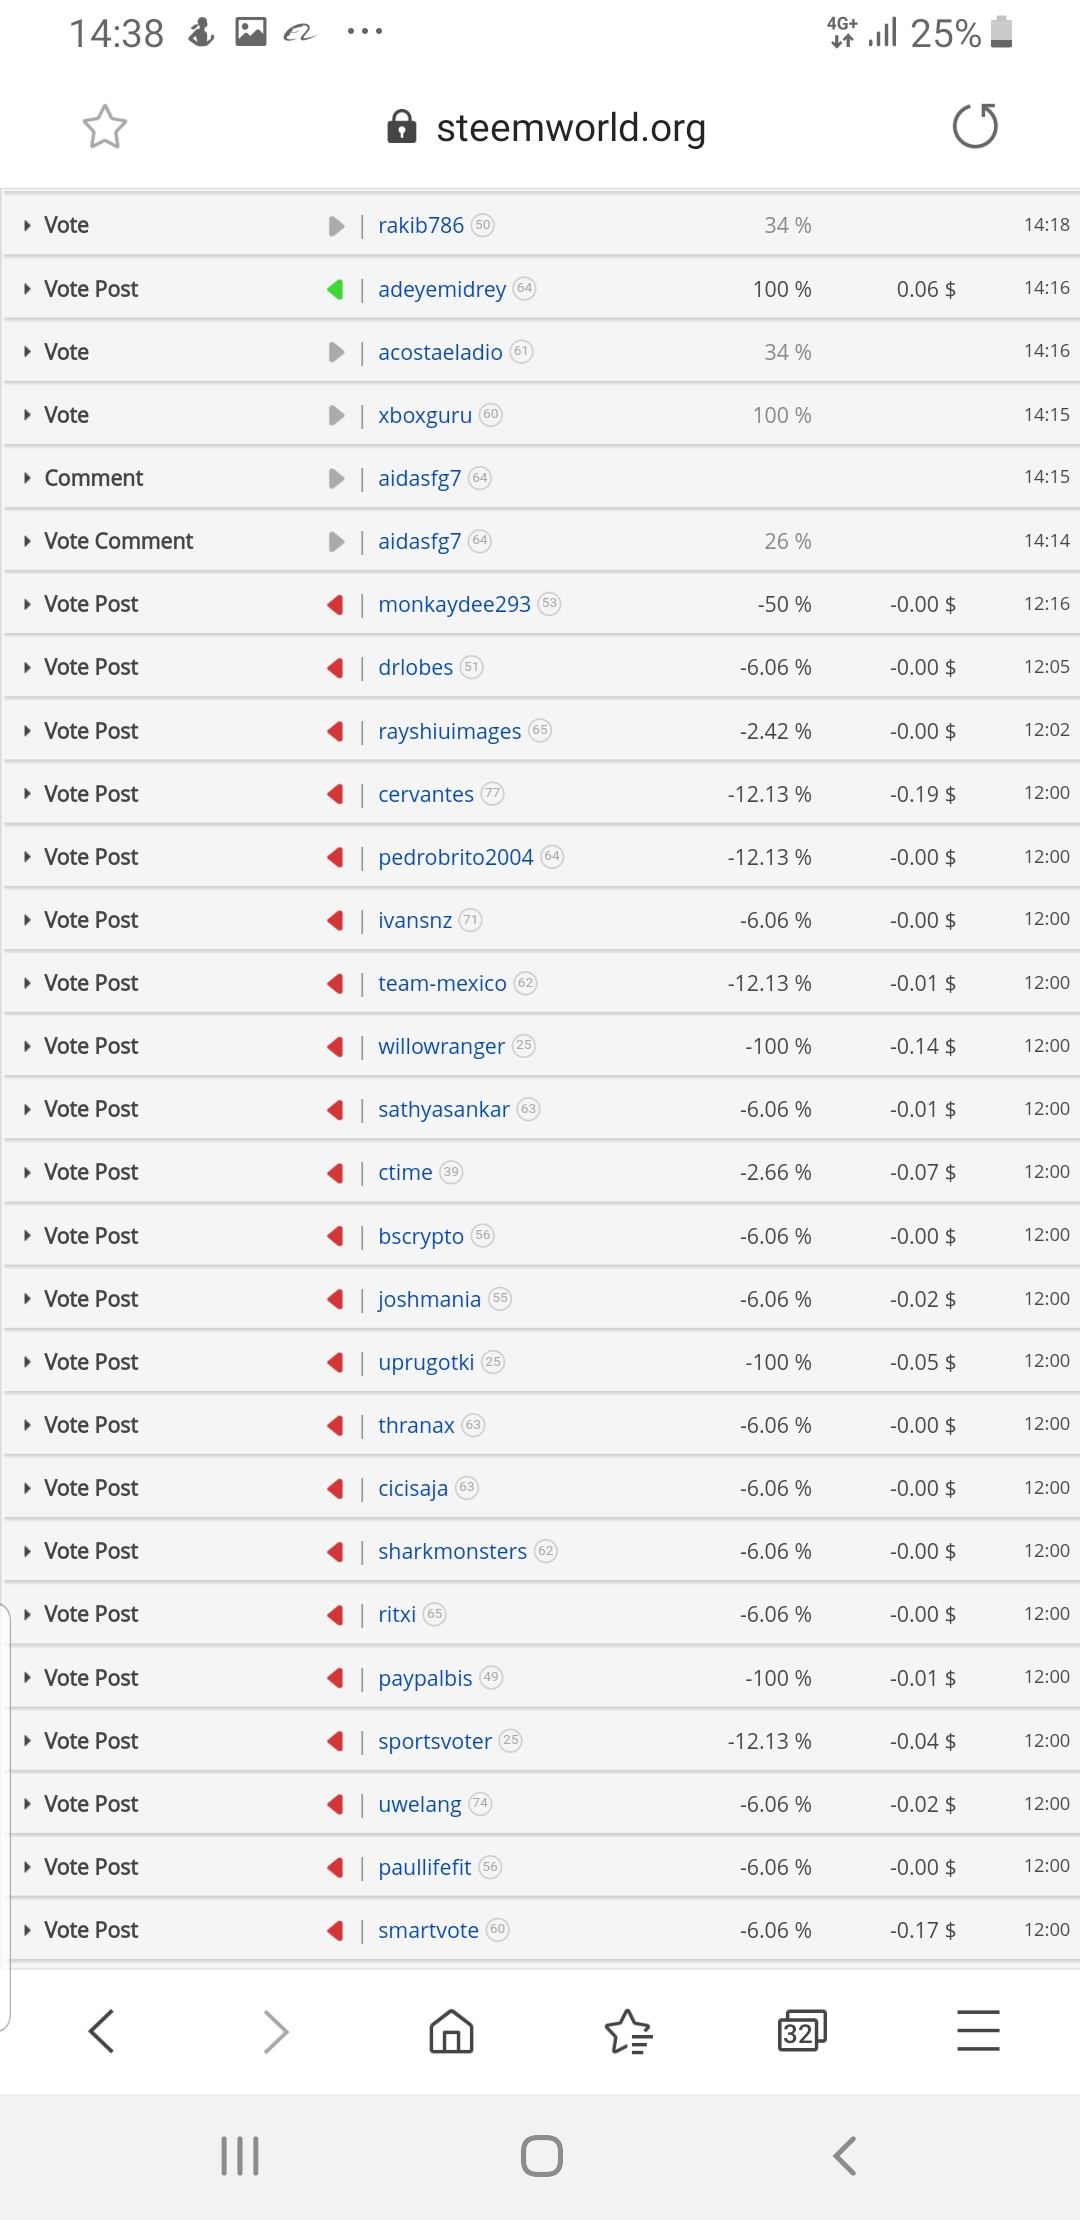Click red arrow on cervantes vote row

tap(335, 794)
